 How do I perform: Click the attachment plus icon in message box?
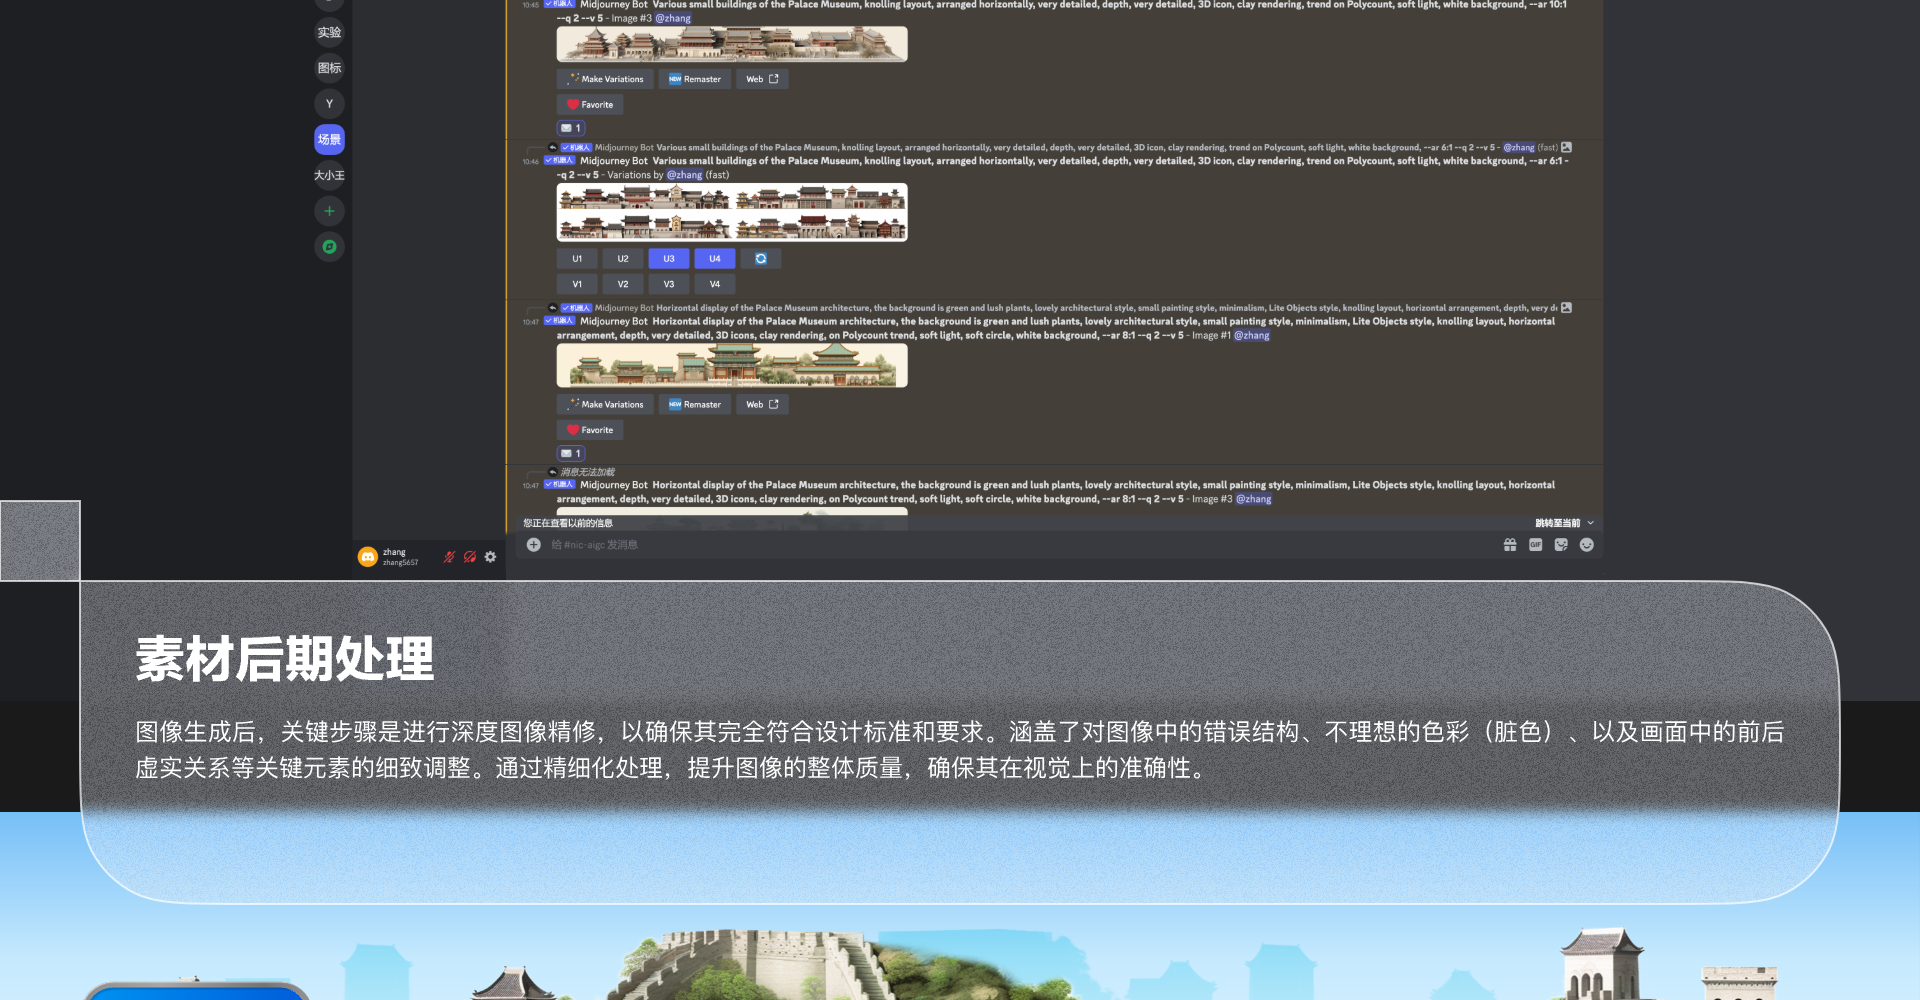534,545
